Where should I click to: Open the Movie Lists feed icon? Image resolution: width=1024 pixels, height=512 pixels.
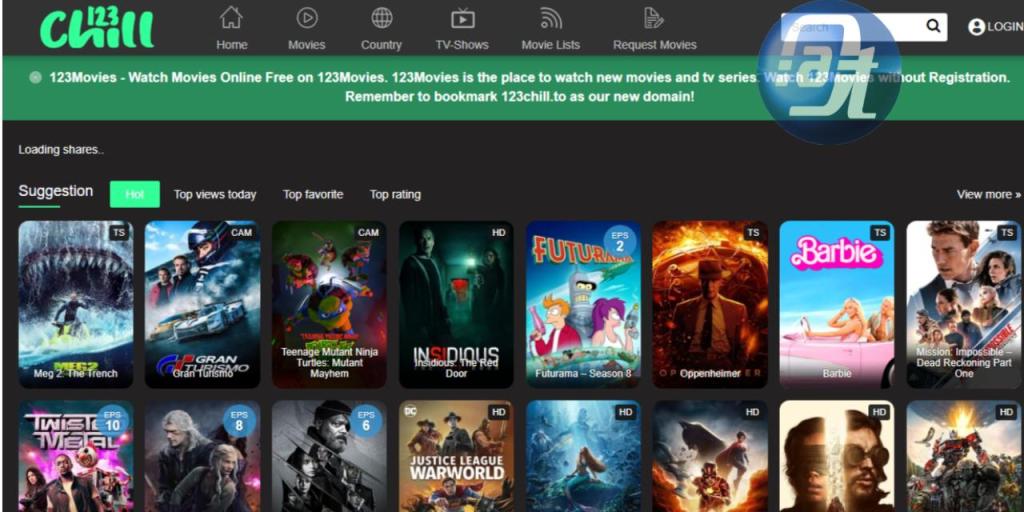click(x=551, y=18)
